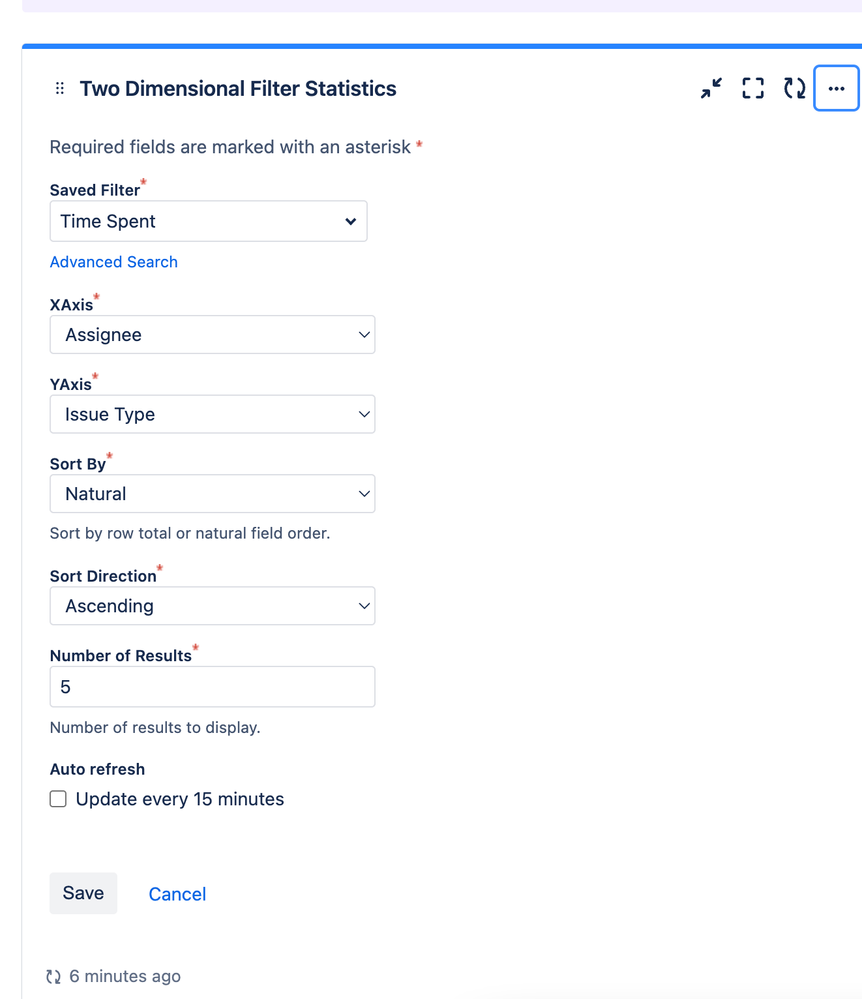This screenshot has width=862, height=999.
Task: Open the YAxis dropdown set to Issue Type
Action: [x=212, y=414]
